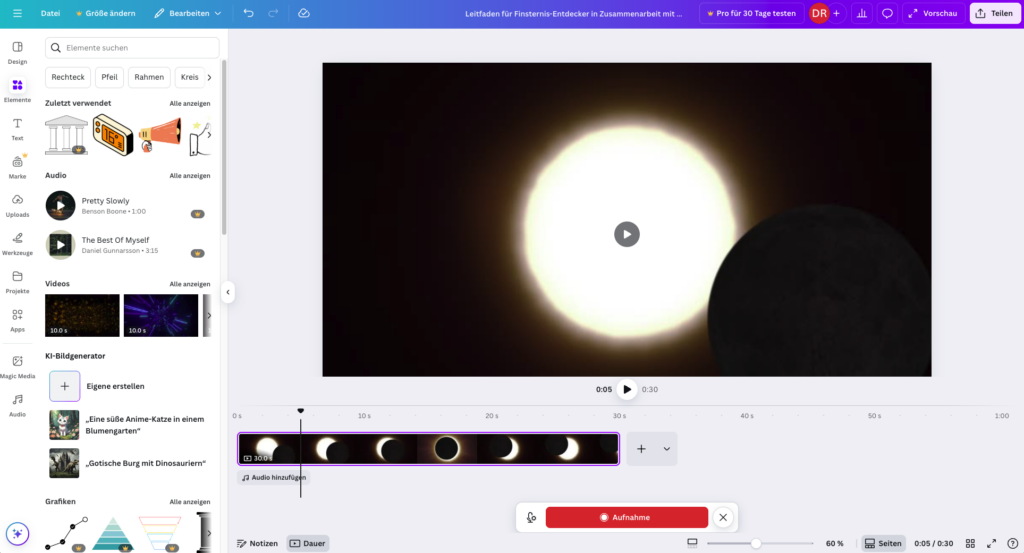Open the Datei menu

point(50,13)
